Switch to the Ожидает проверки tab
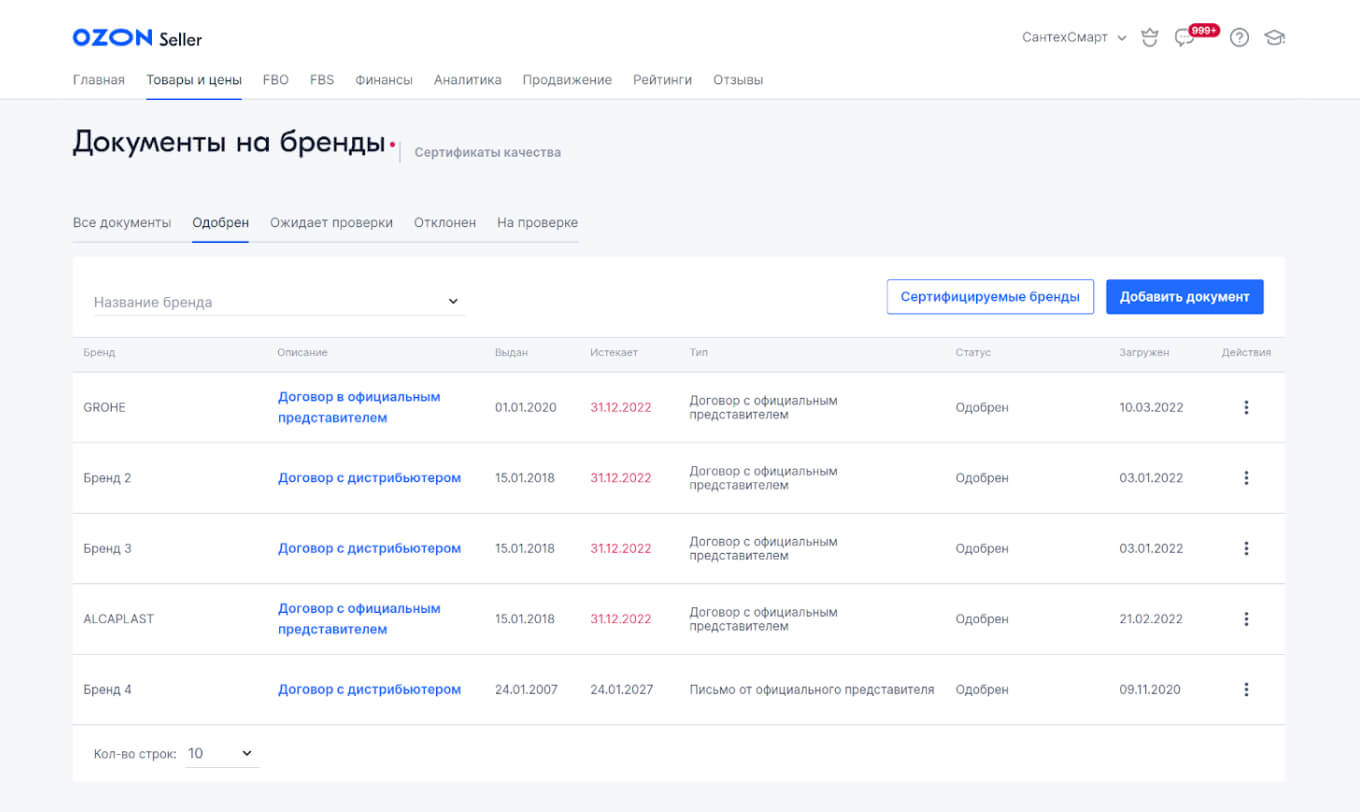The width and height of the screenshot is (1360, 812). tap(331, 222)
